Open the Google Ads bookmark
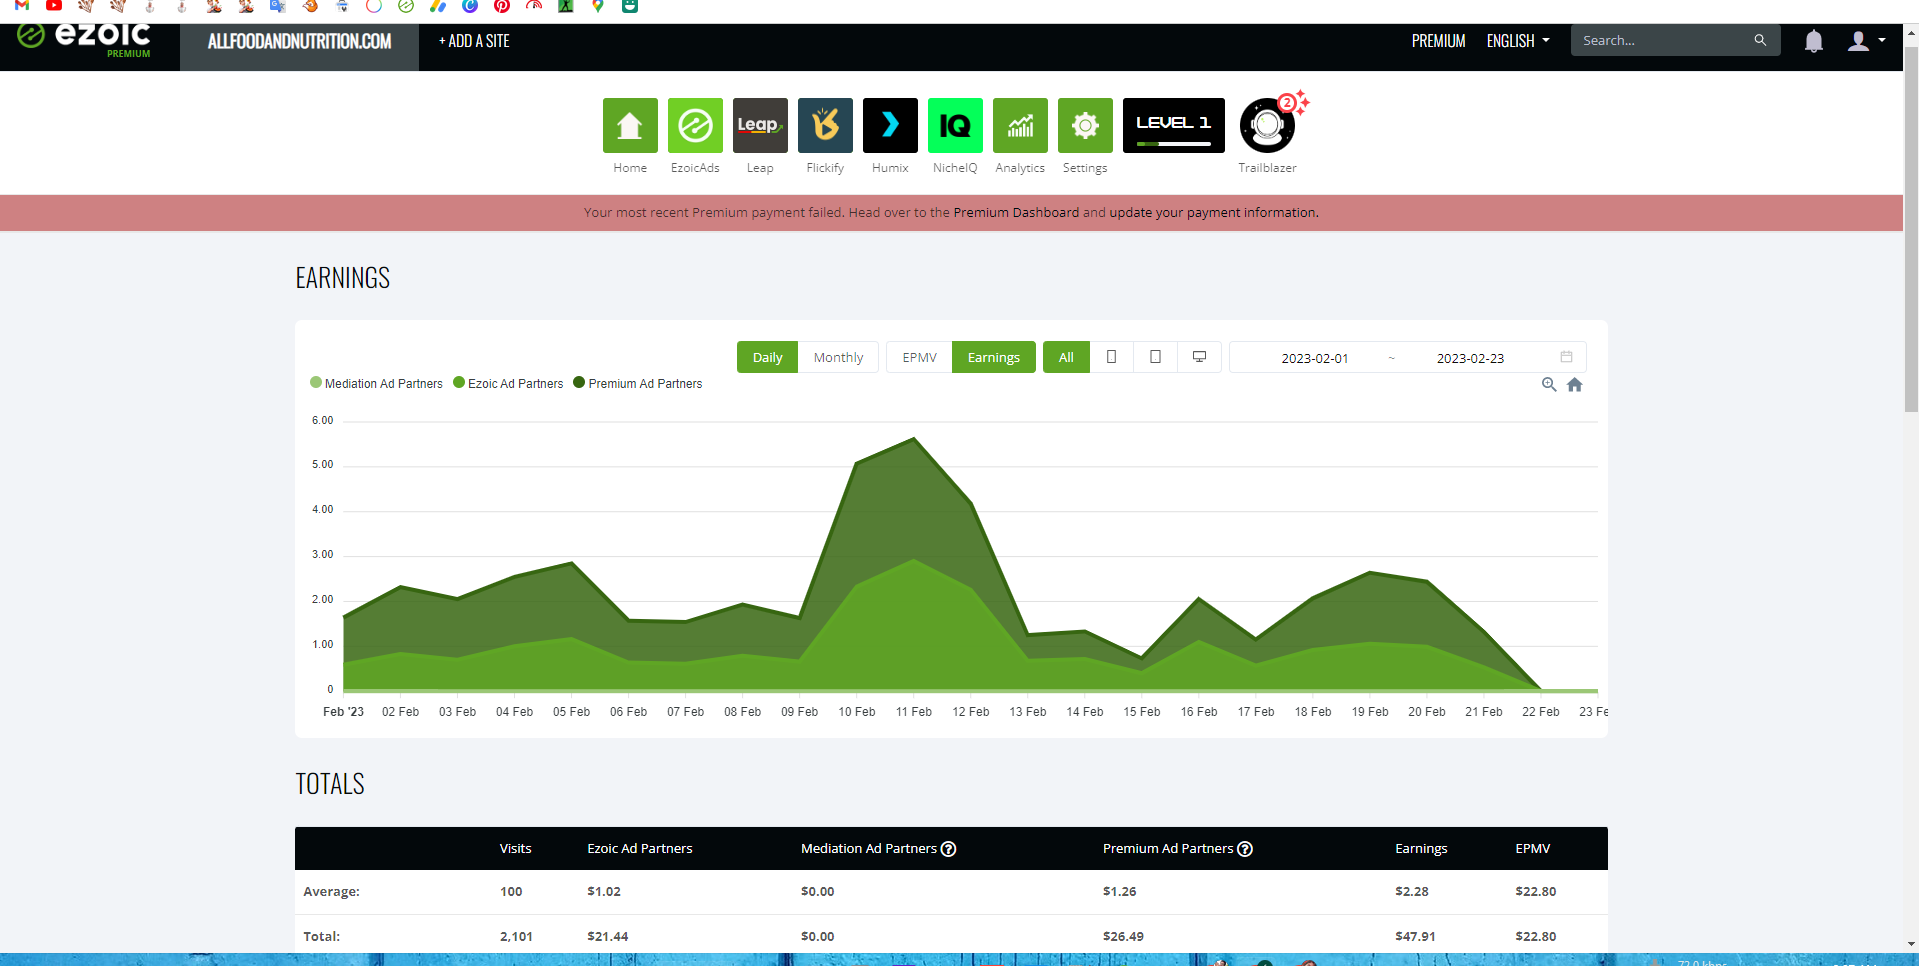The width and height of the screenshot is (1919, 966). (438, 6)
